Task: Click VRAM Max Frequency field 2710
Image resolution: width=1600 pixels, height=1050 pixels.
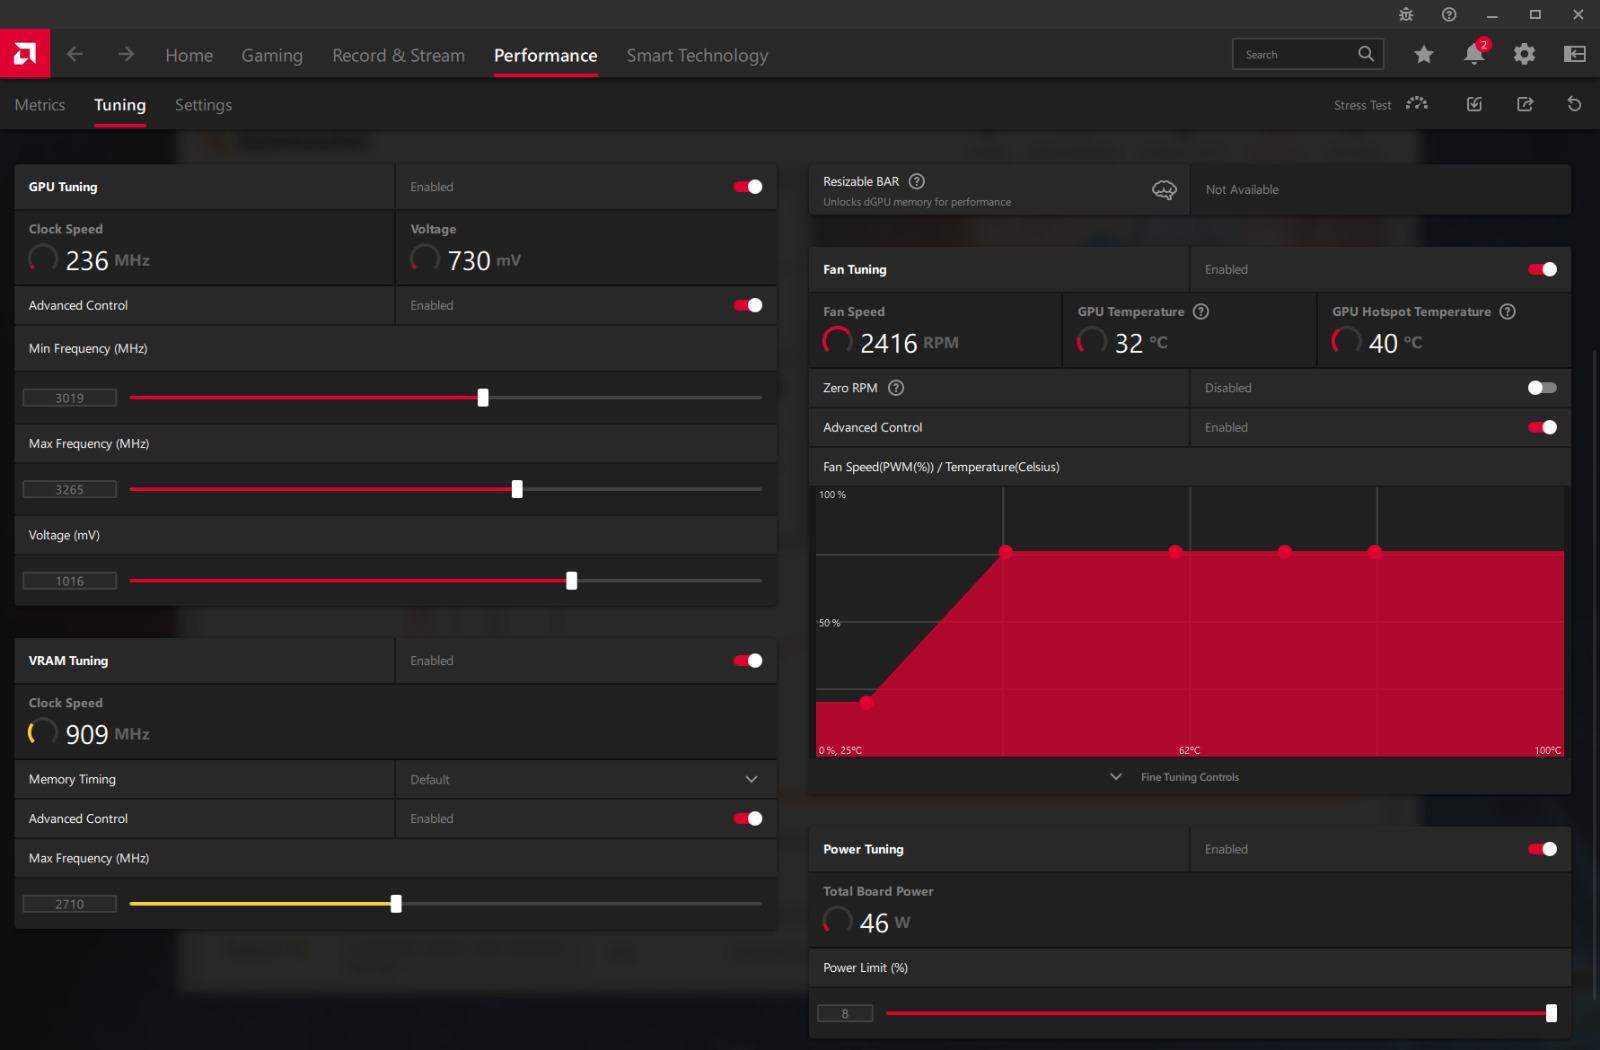Action: [x=70, y=904]
